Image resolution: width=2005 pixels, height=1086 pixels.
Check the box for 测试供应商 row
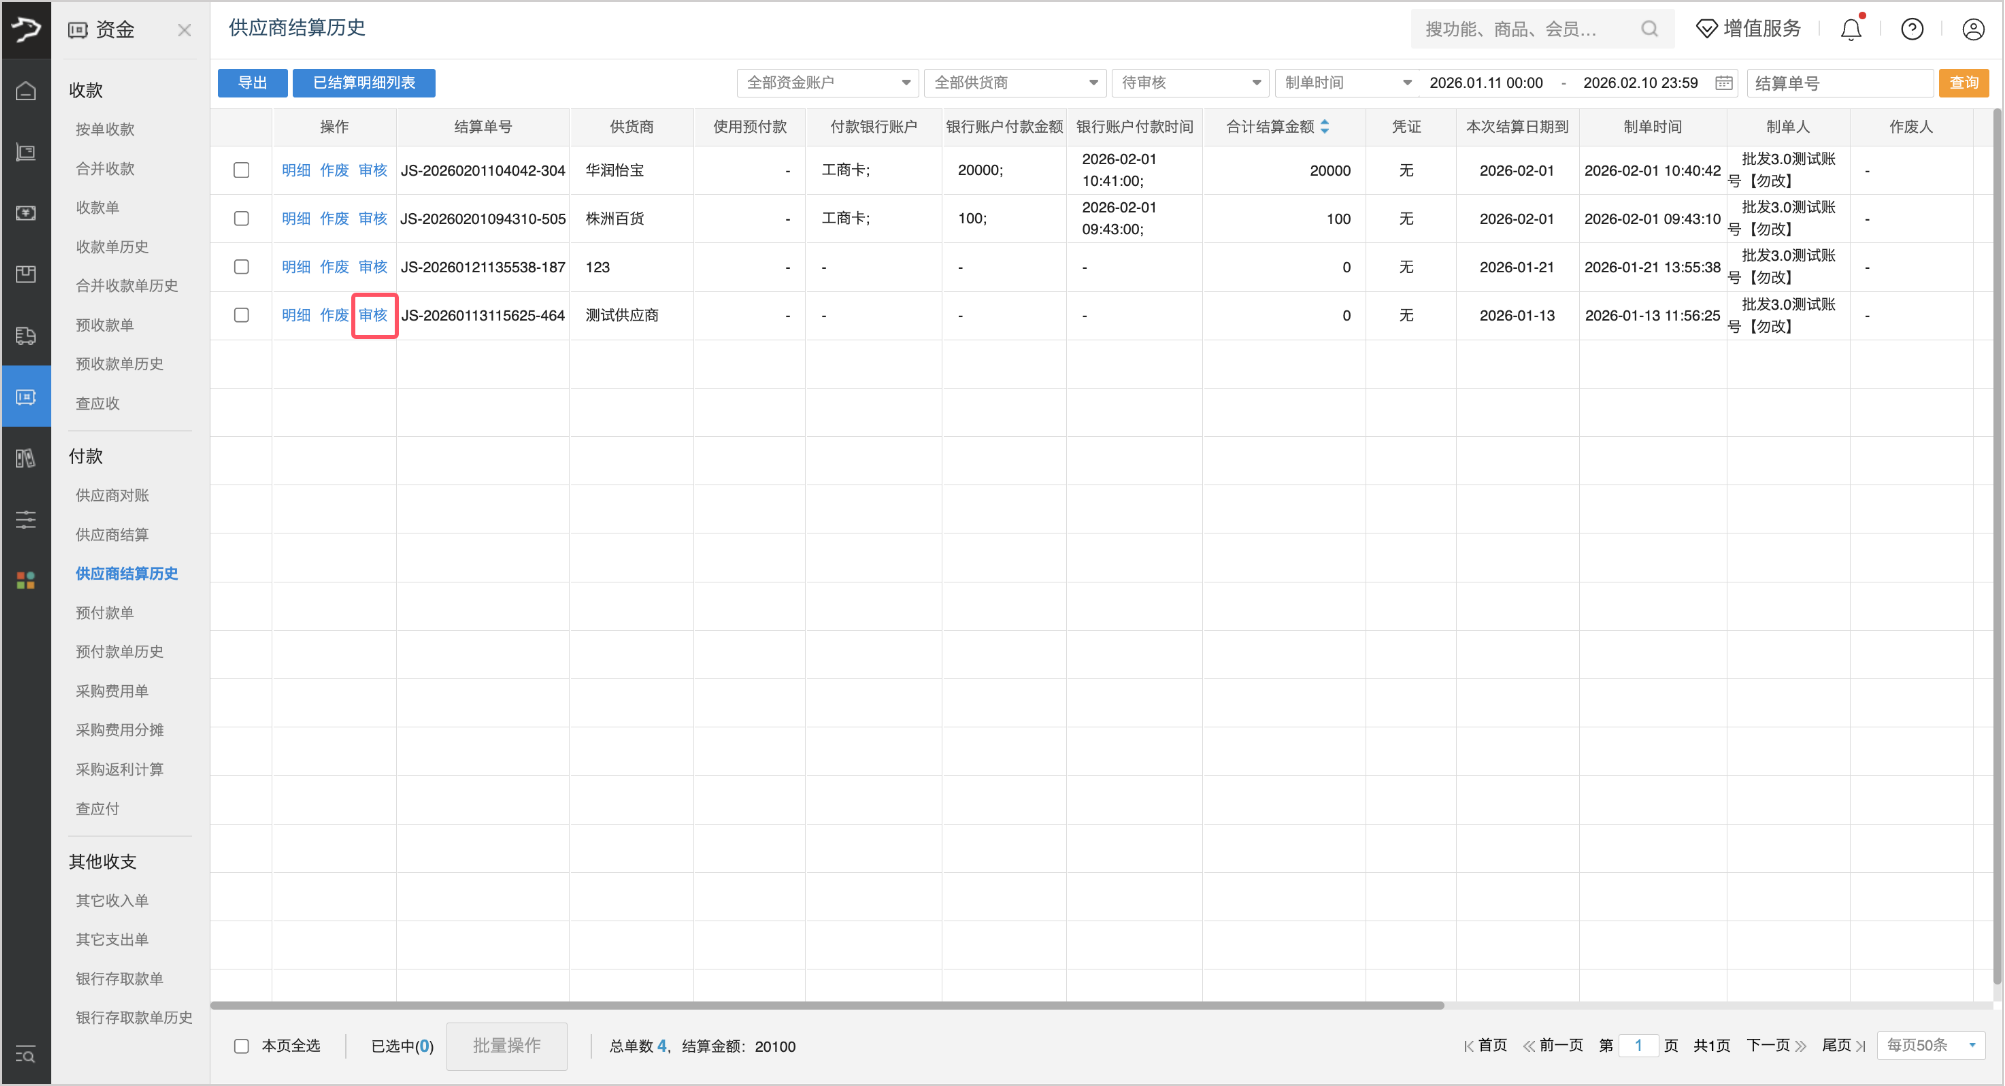241,315
